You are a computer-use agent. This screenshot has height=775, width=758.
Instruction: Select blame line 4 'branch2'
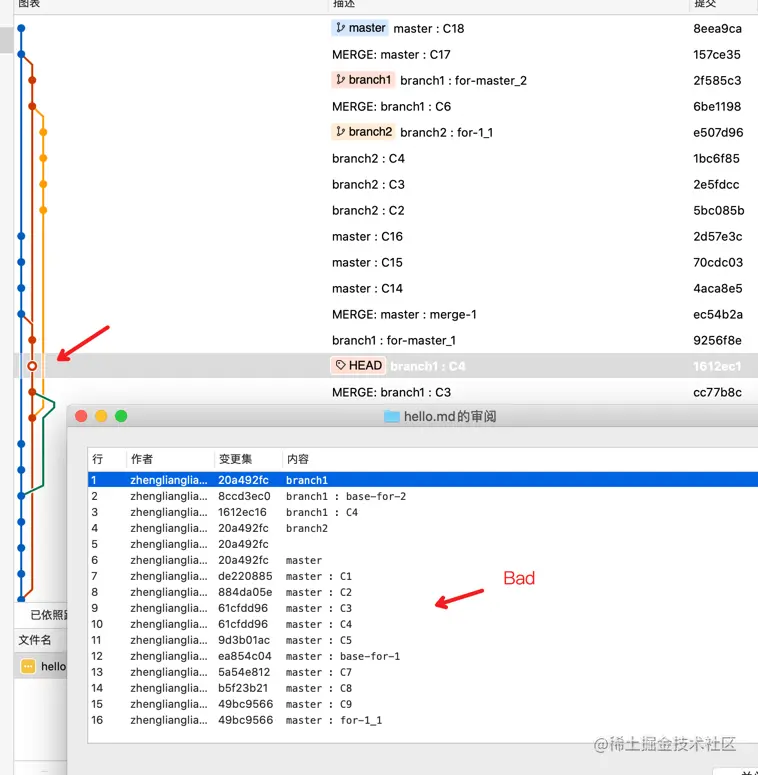point(422,528)
